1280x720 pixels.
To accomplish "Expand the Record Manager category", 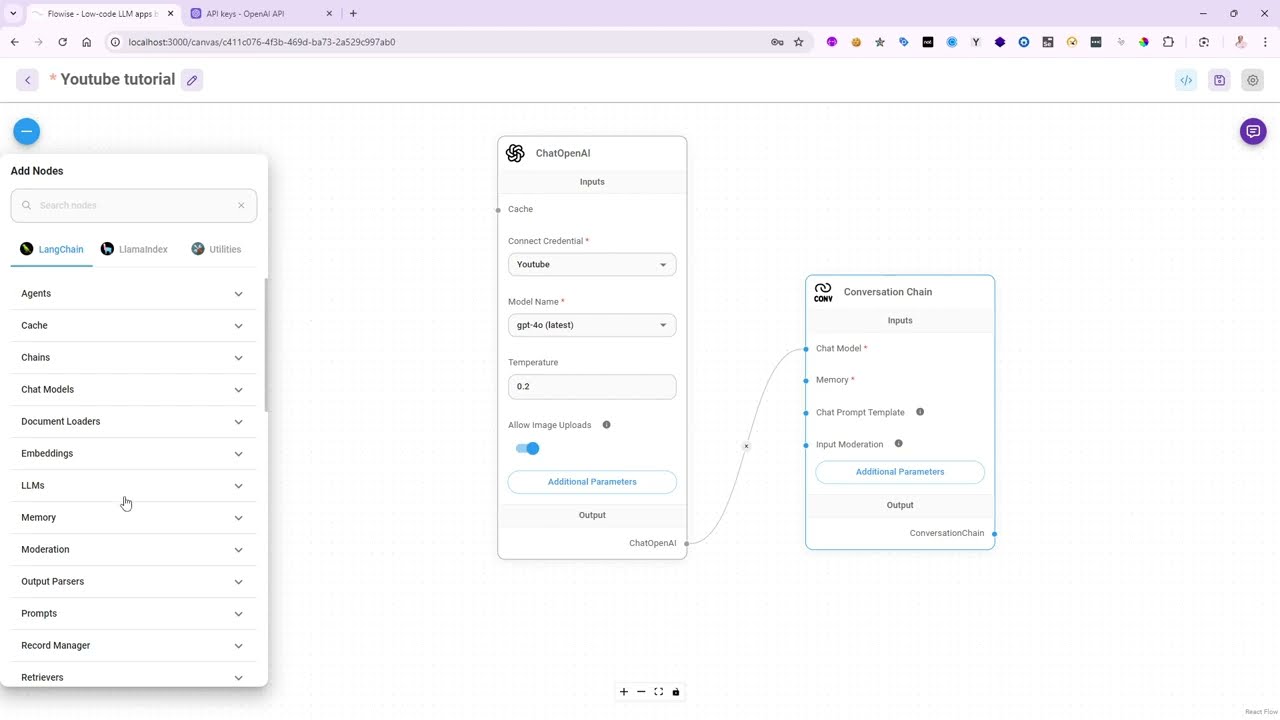I will coord(133,646).
